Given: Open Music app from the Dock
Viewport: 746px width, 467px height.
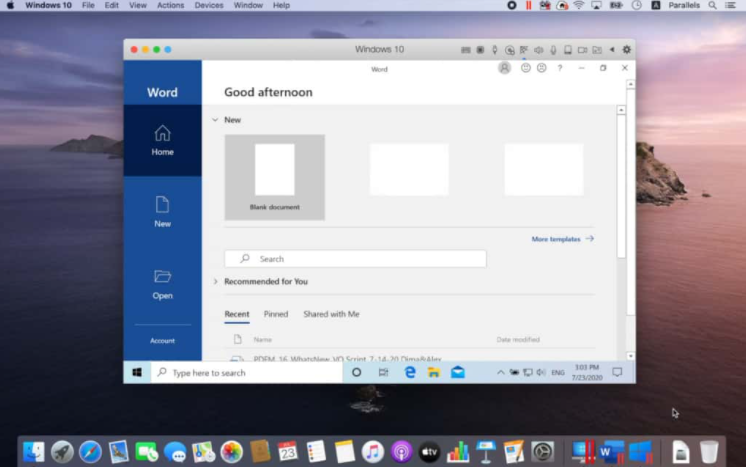Looking at the screenshot, I should pyautogui.click(x=373, y=452).
